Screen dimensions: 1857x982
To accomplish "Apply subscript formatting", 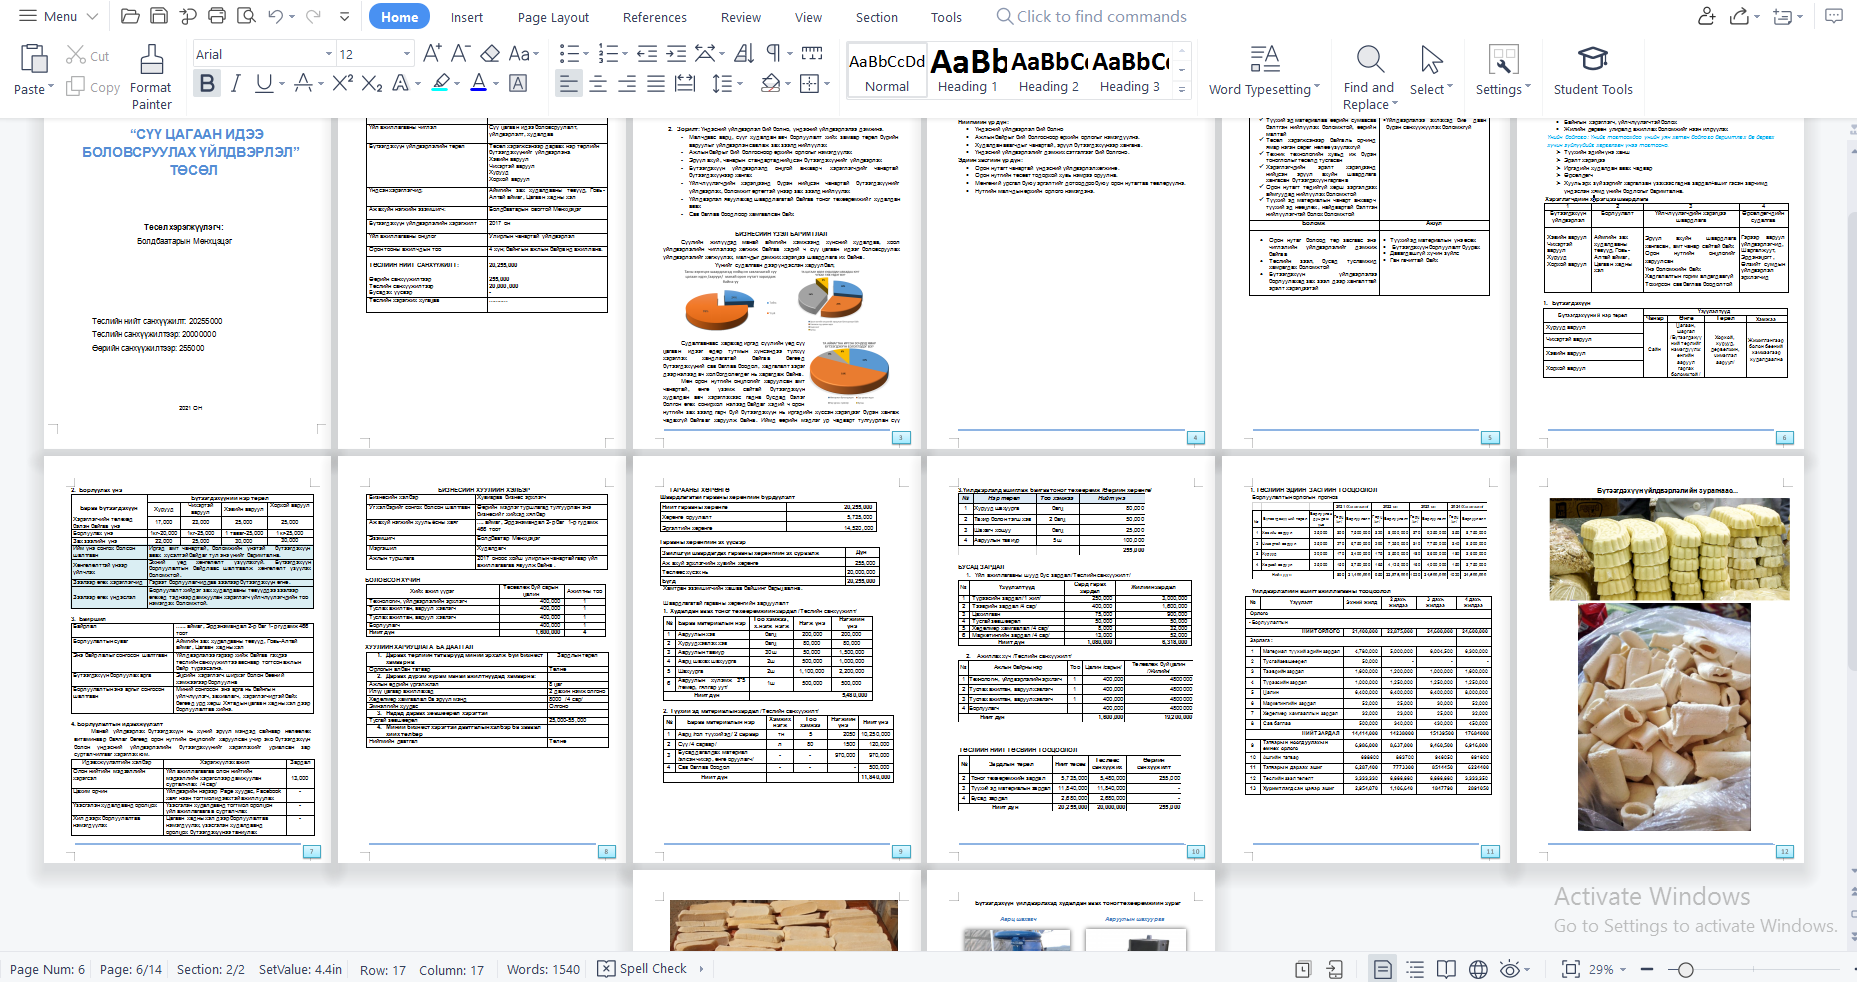I will 372,83.
